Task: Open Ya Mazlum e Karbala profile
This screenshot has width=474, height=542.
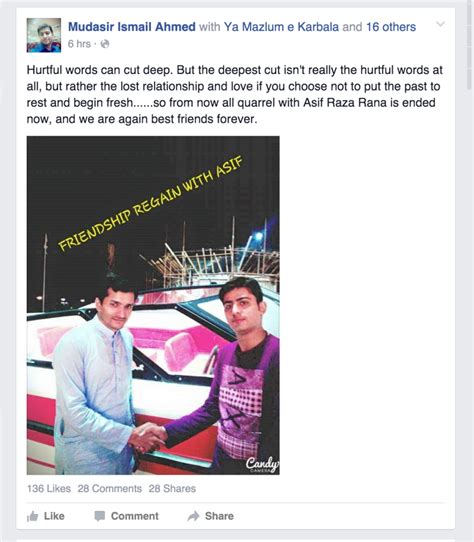Action: (281, 27)
